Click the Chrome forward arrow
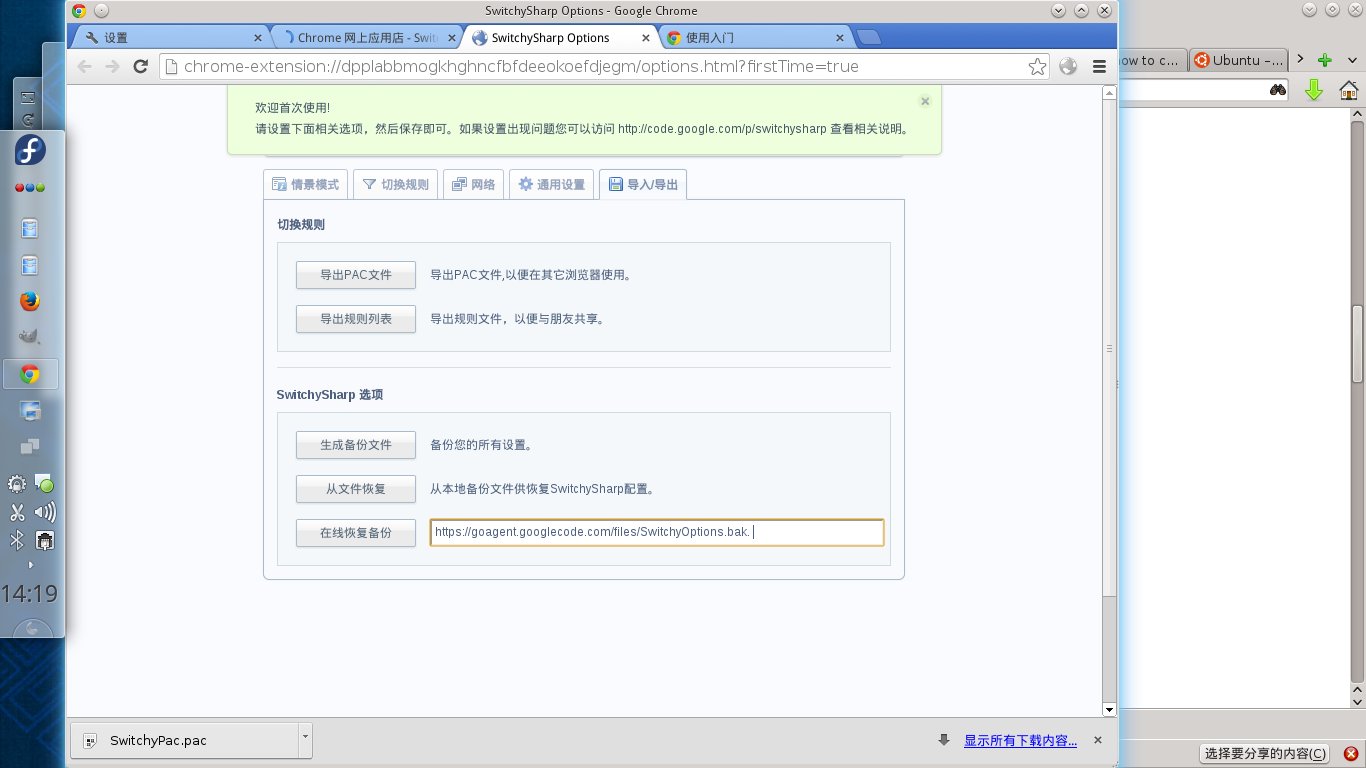Screen dimensions: 1366x768 (112, 67)
